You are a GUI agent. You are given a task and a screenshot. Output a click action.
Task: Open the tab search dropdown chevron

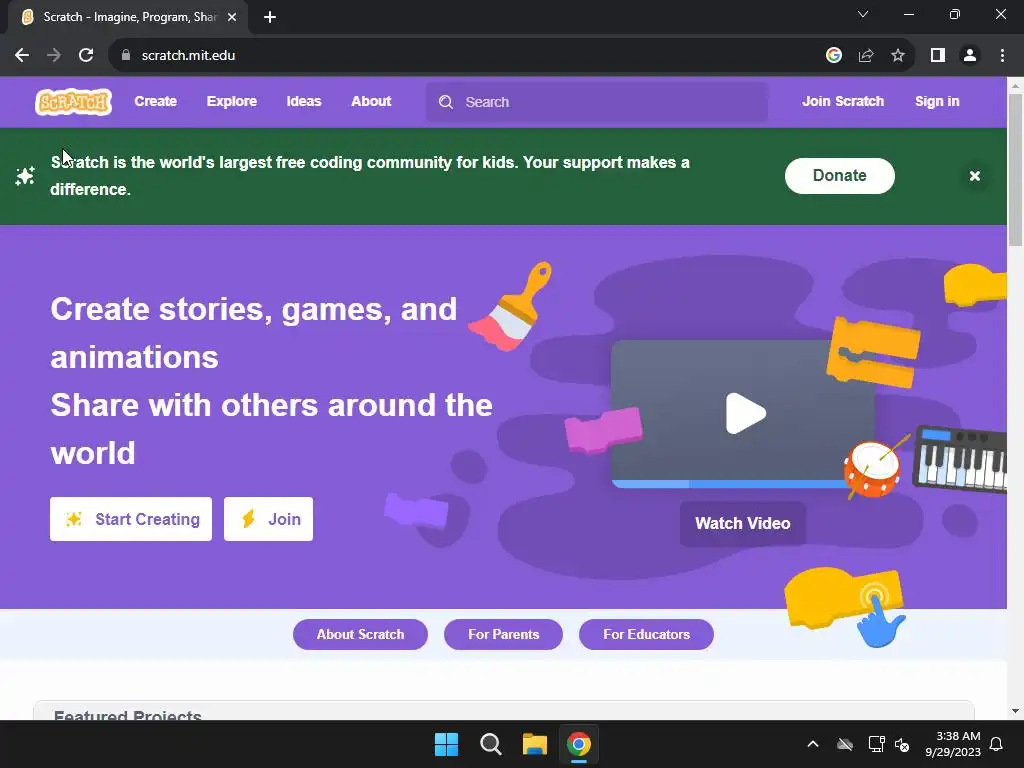pos(863,14)
